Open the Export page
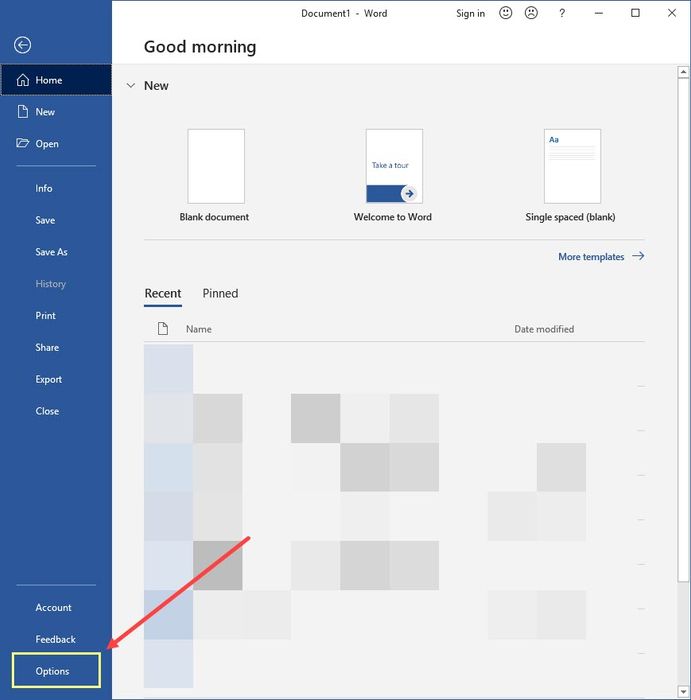The height and width of the screenshot is (700, 691). pos(48,379)
